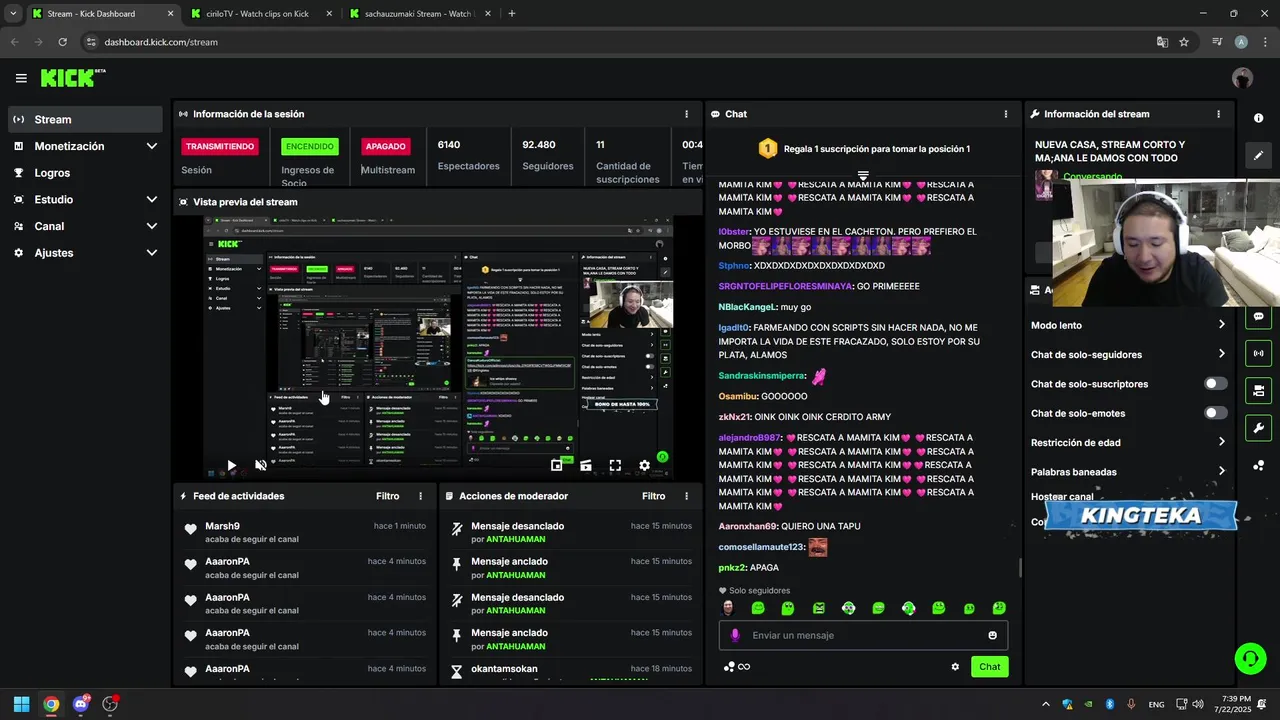
Task: Click the APAGADO multistream badge
Action: pyautogui.click(x=385, y=146)
